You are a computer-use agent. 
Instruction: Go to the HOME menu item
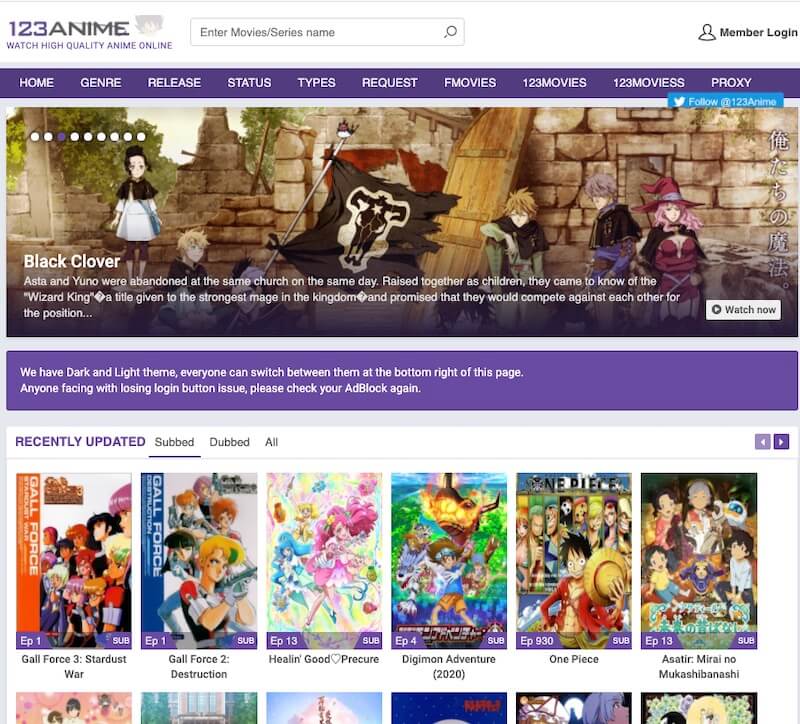36,83
